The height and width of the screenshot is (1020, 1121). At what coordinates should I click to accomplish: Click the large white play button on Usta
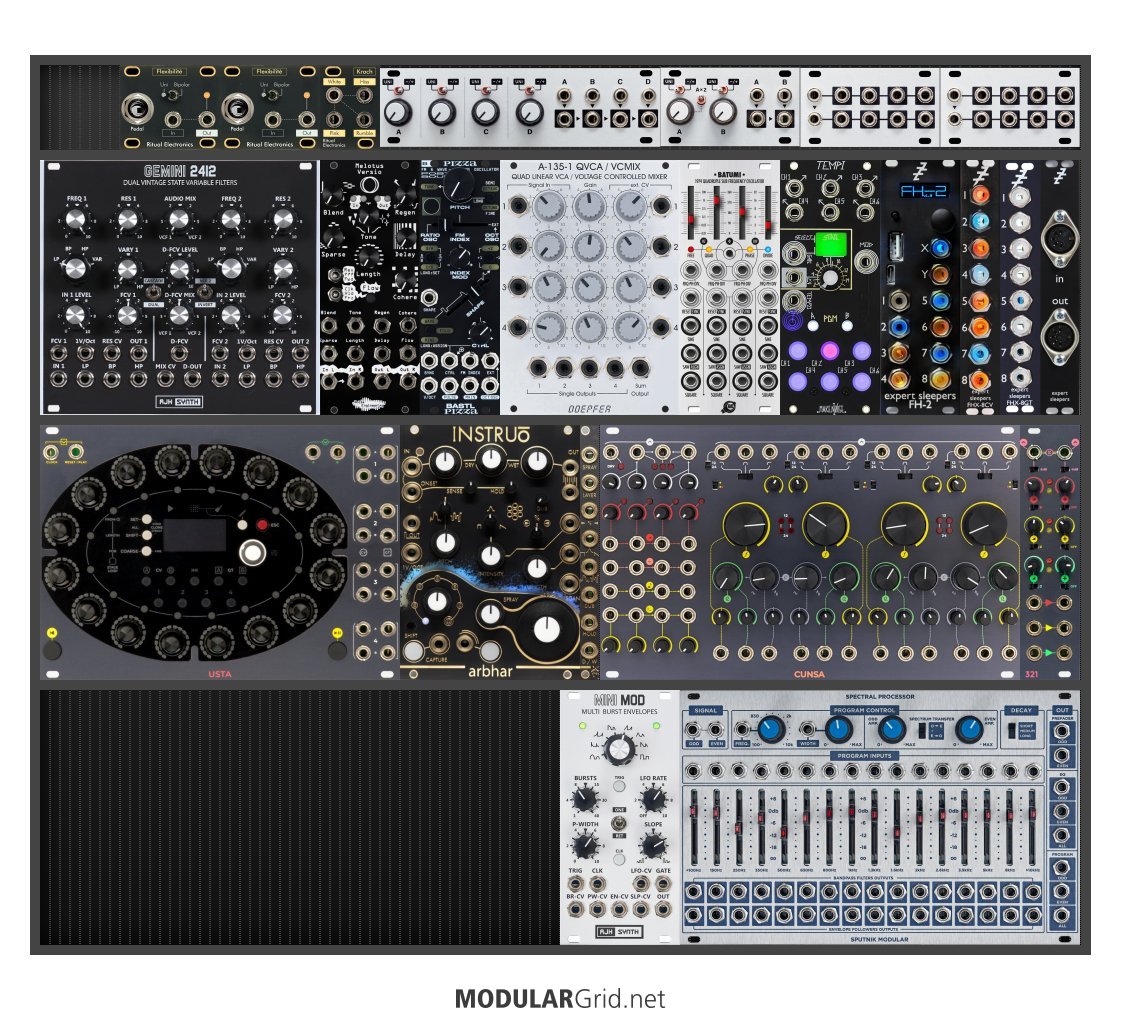click(x=252, y=553)
